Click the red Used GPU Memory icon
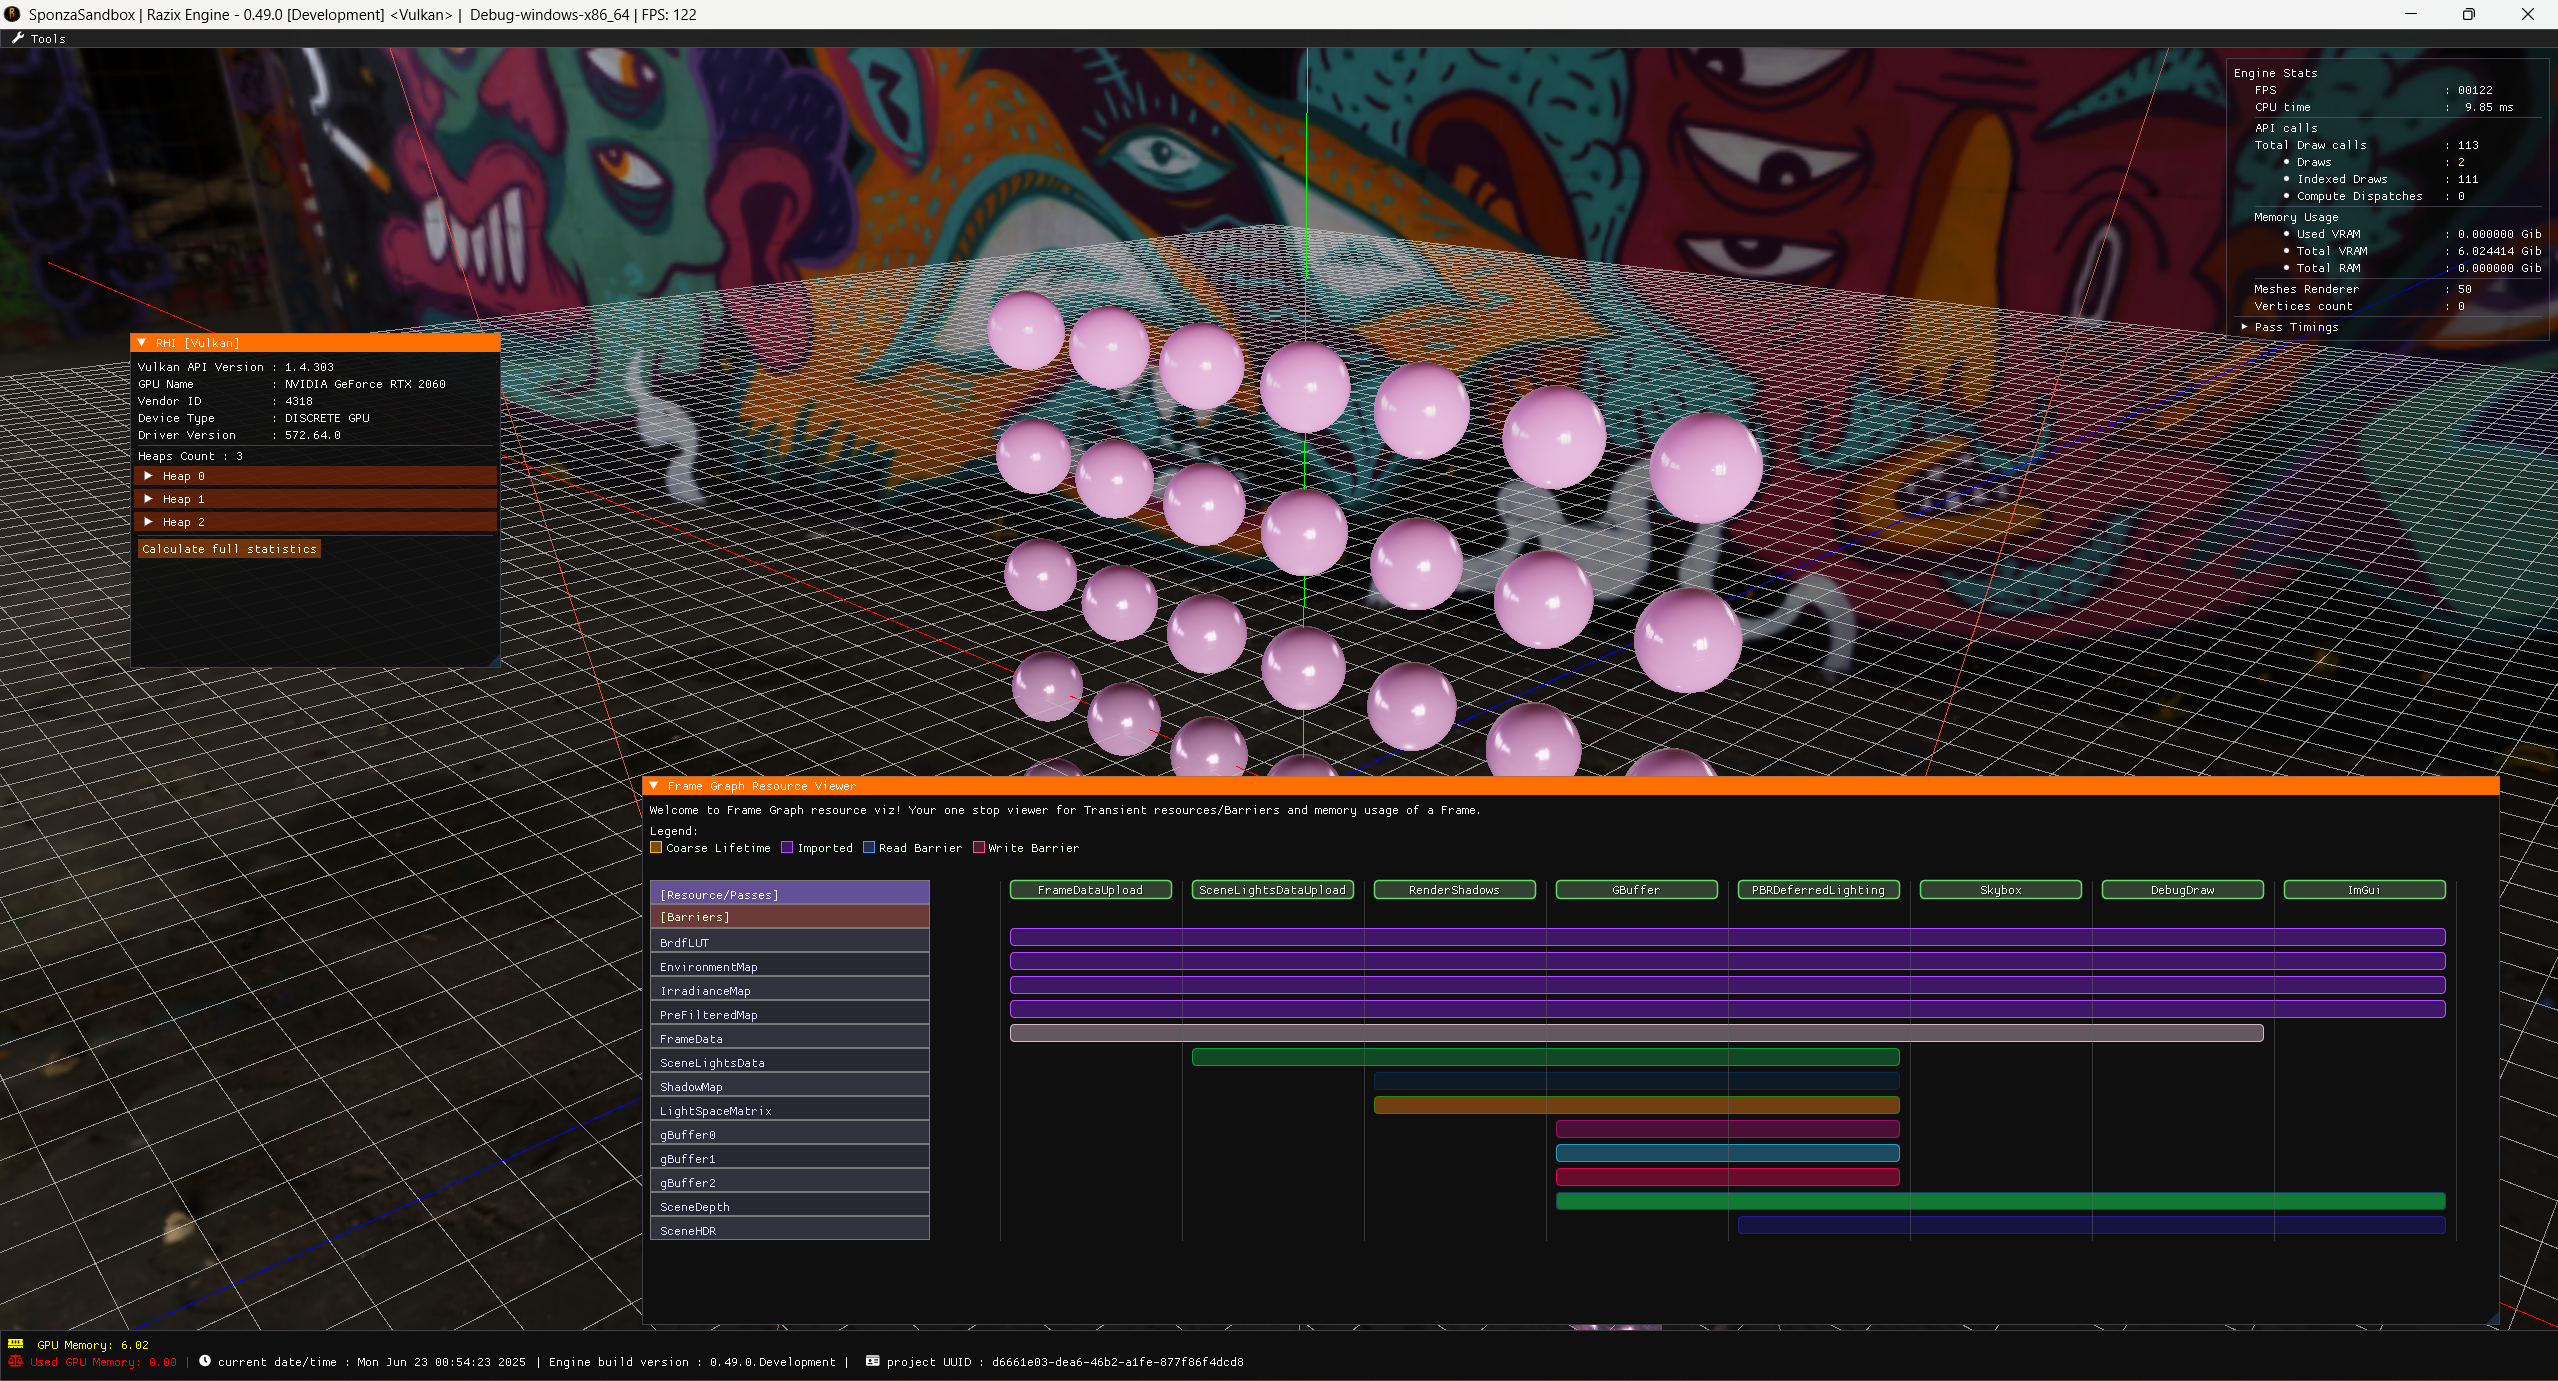Viewport: 2558px width, 1381px height. click(16, 1361)
